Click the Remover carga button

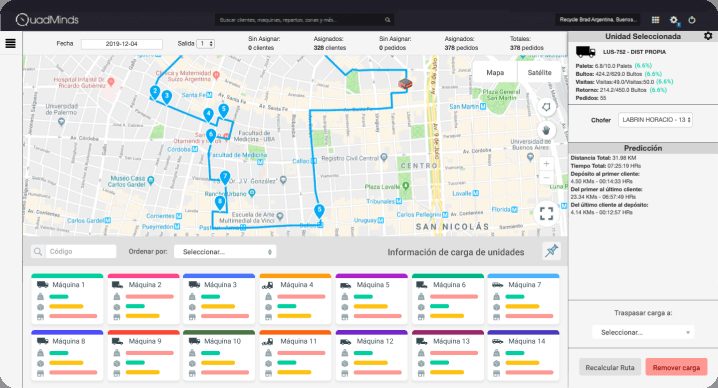(676, 367)
